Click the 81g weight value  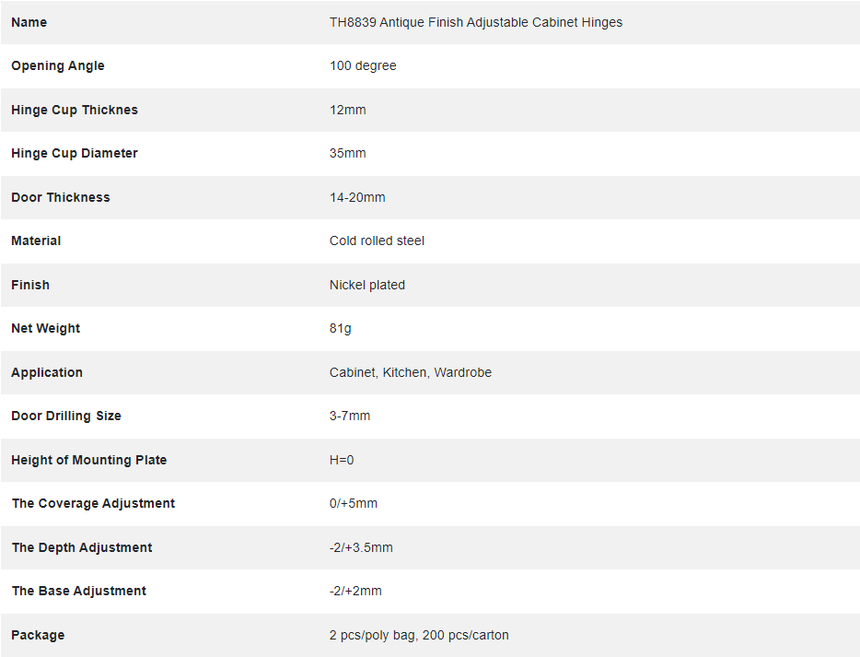click(340, 328)
